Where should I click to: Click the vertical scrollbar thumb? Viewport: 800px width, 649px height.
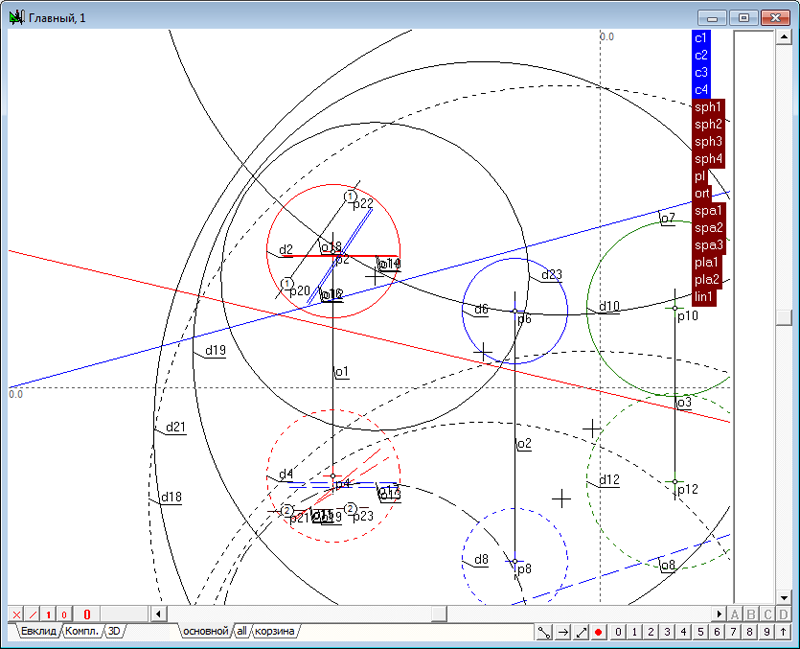pos(784,317)
